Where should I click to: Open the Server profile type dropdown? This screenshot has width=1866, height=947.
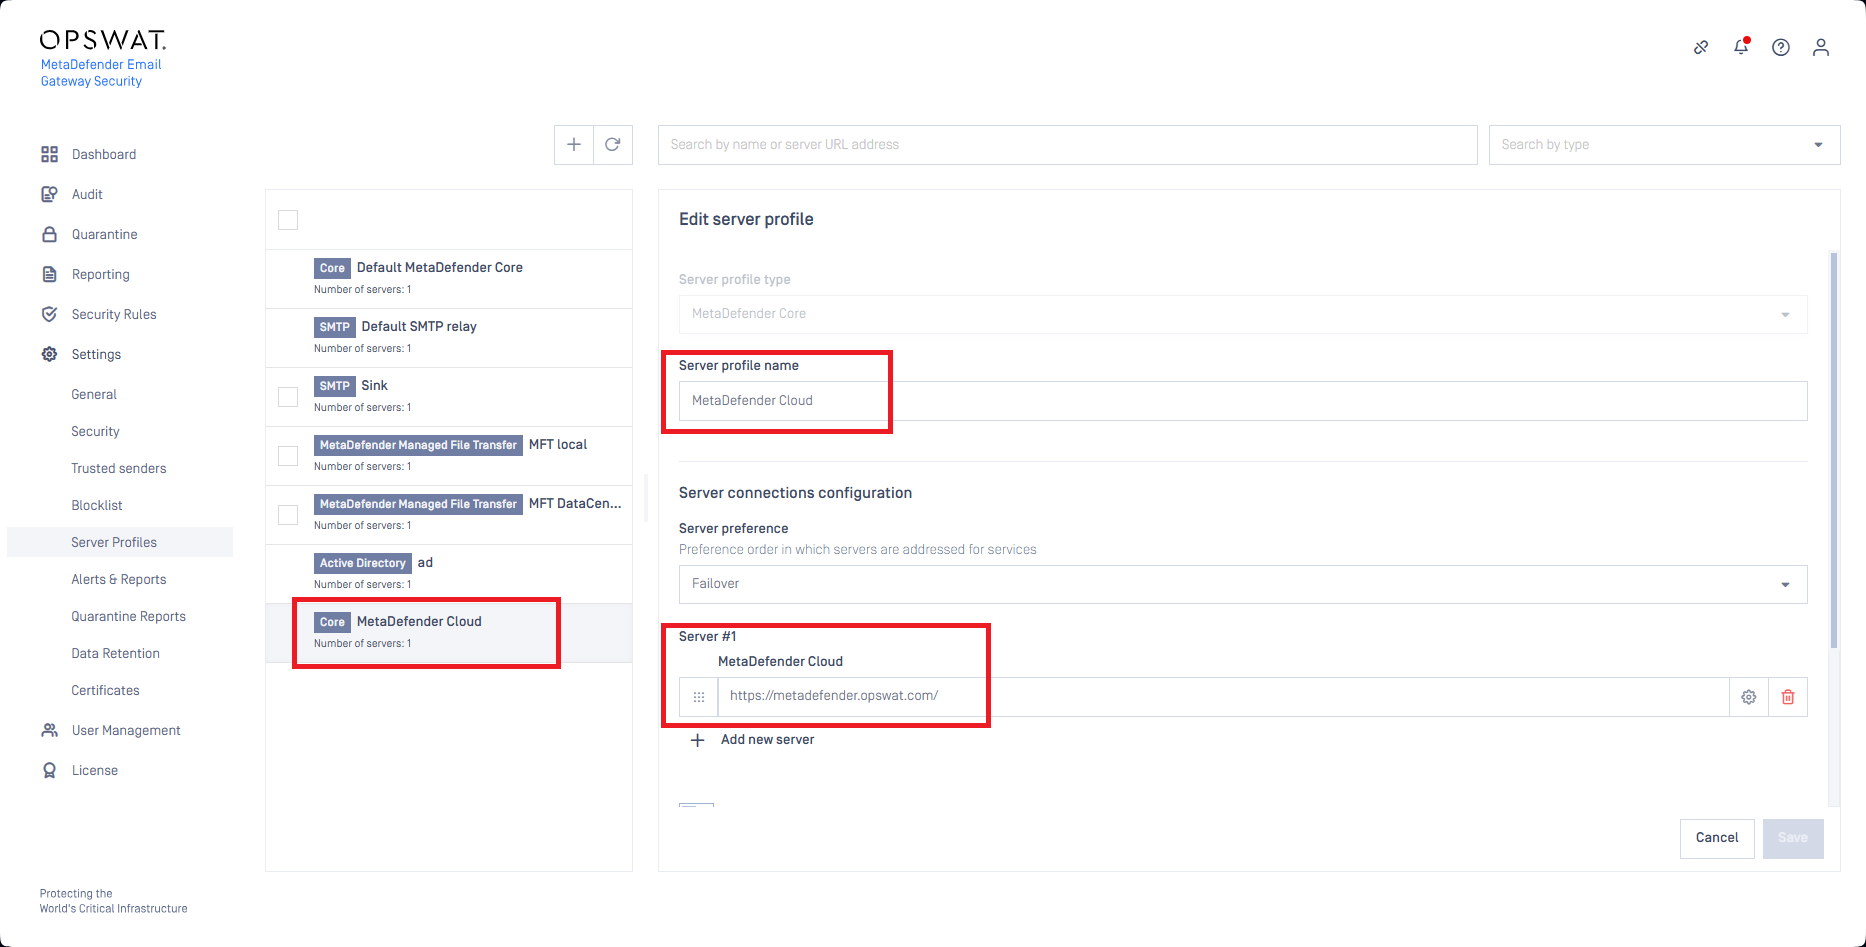1243,314
